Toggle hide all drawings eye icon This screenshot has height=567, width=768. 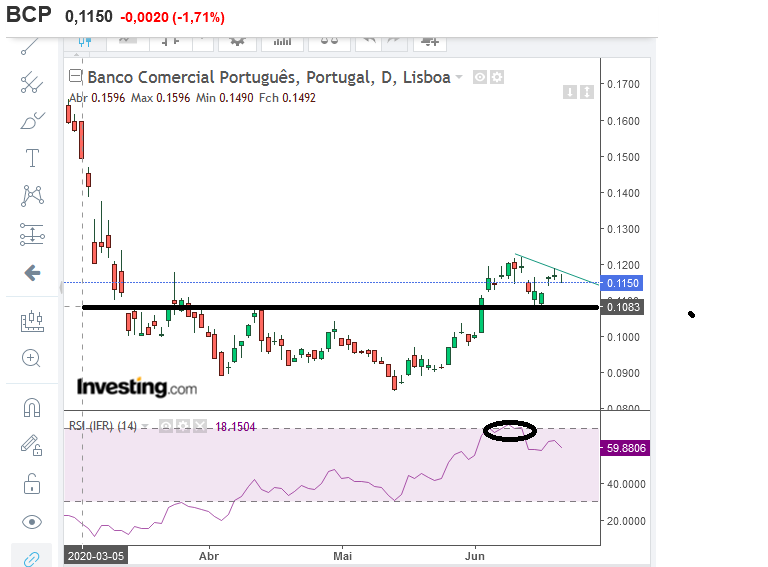32,522
